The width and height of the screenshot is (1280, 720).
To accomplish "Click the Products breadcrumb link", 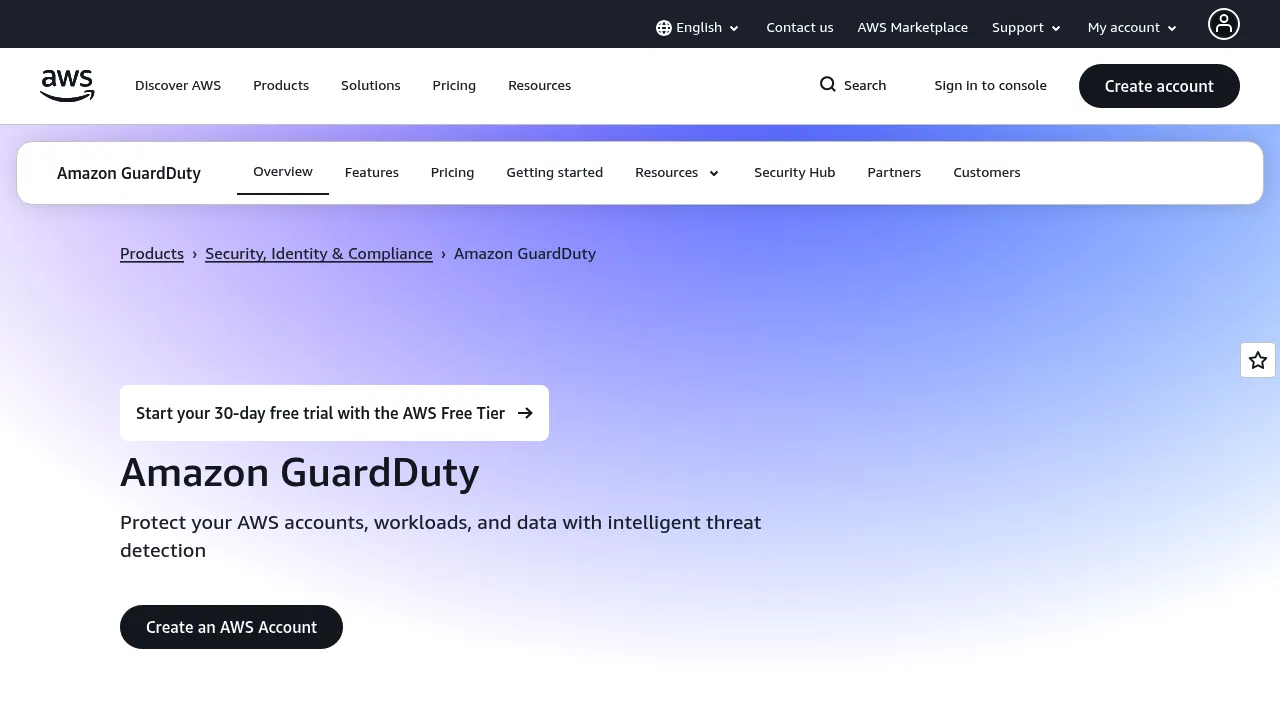I will click(x=152, y=254).
